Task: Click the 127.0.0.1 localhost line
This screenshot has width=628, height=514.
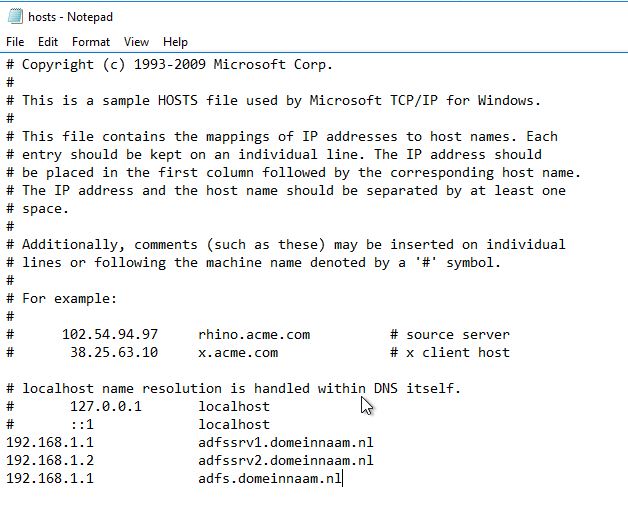Action: (x=138, y=406)
